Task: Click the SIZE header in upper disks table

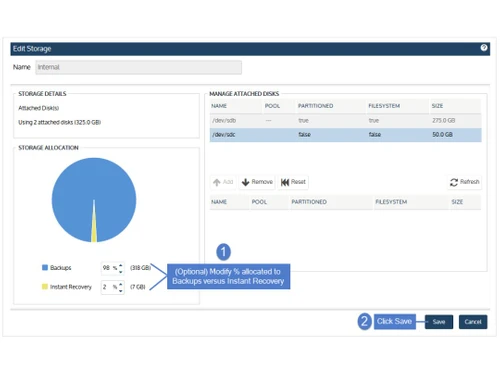Action: point(437,106)
